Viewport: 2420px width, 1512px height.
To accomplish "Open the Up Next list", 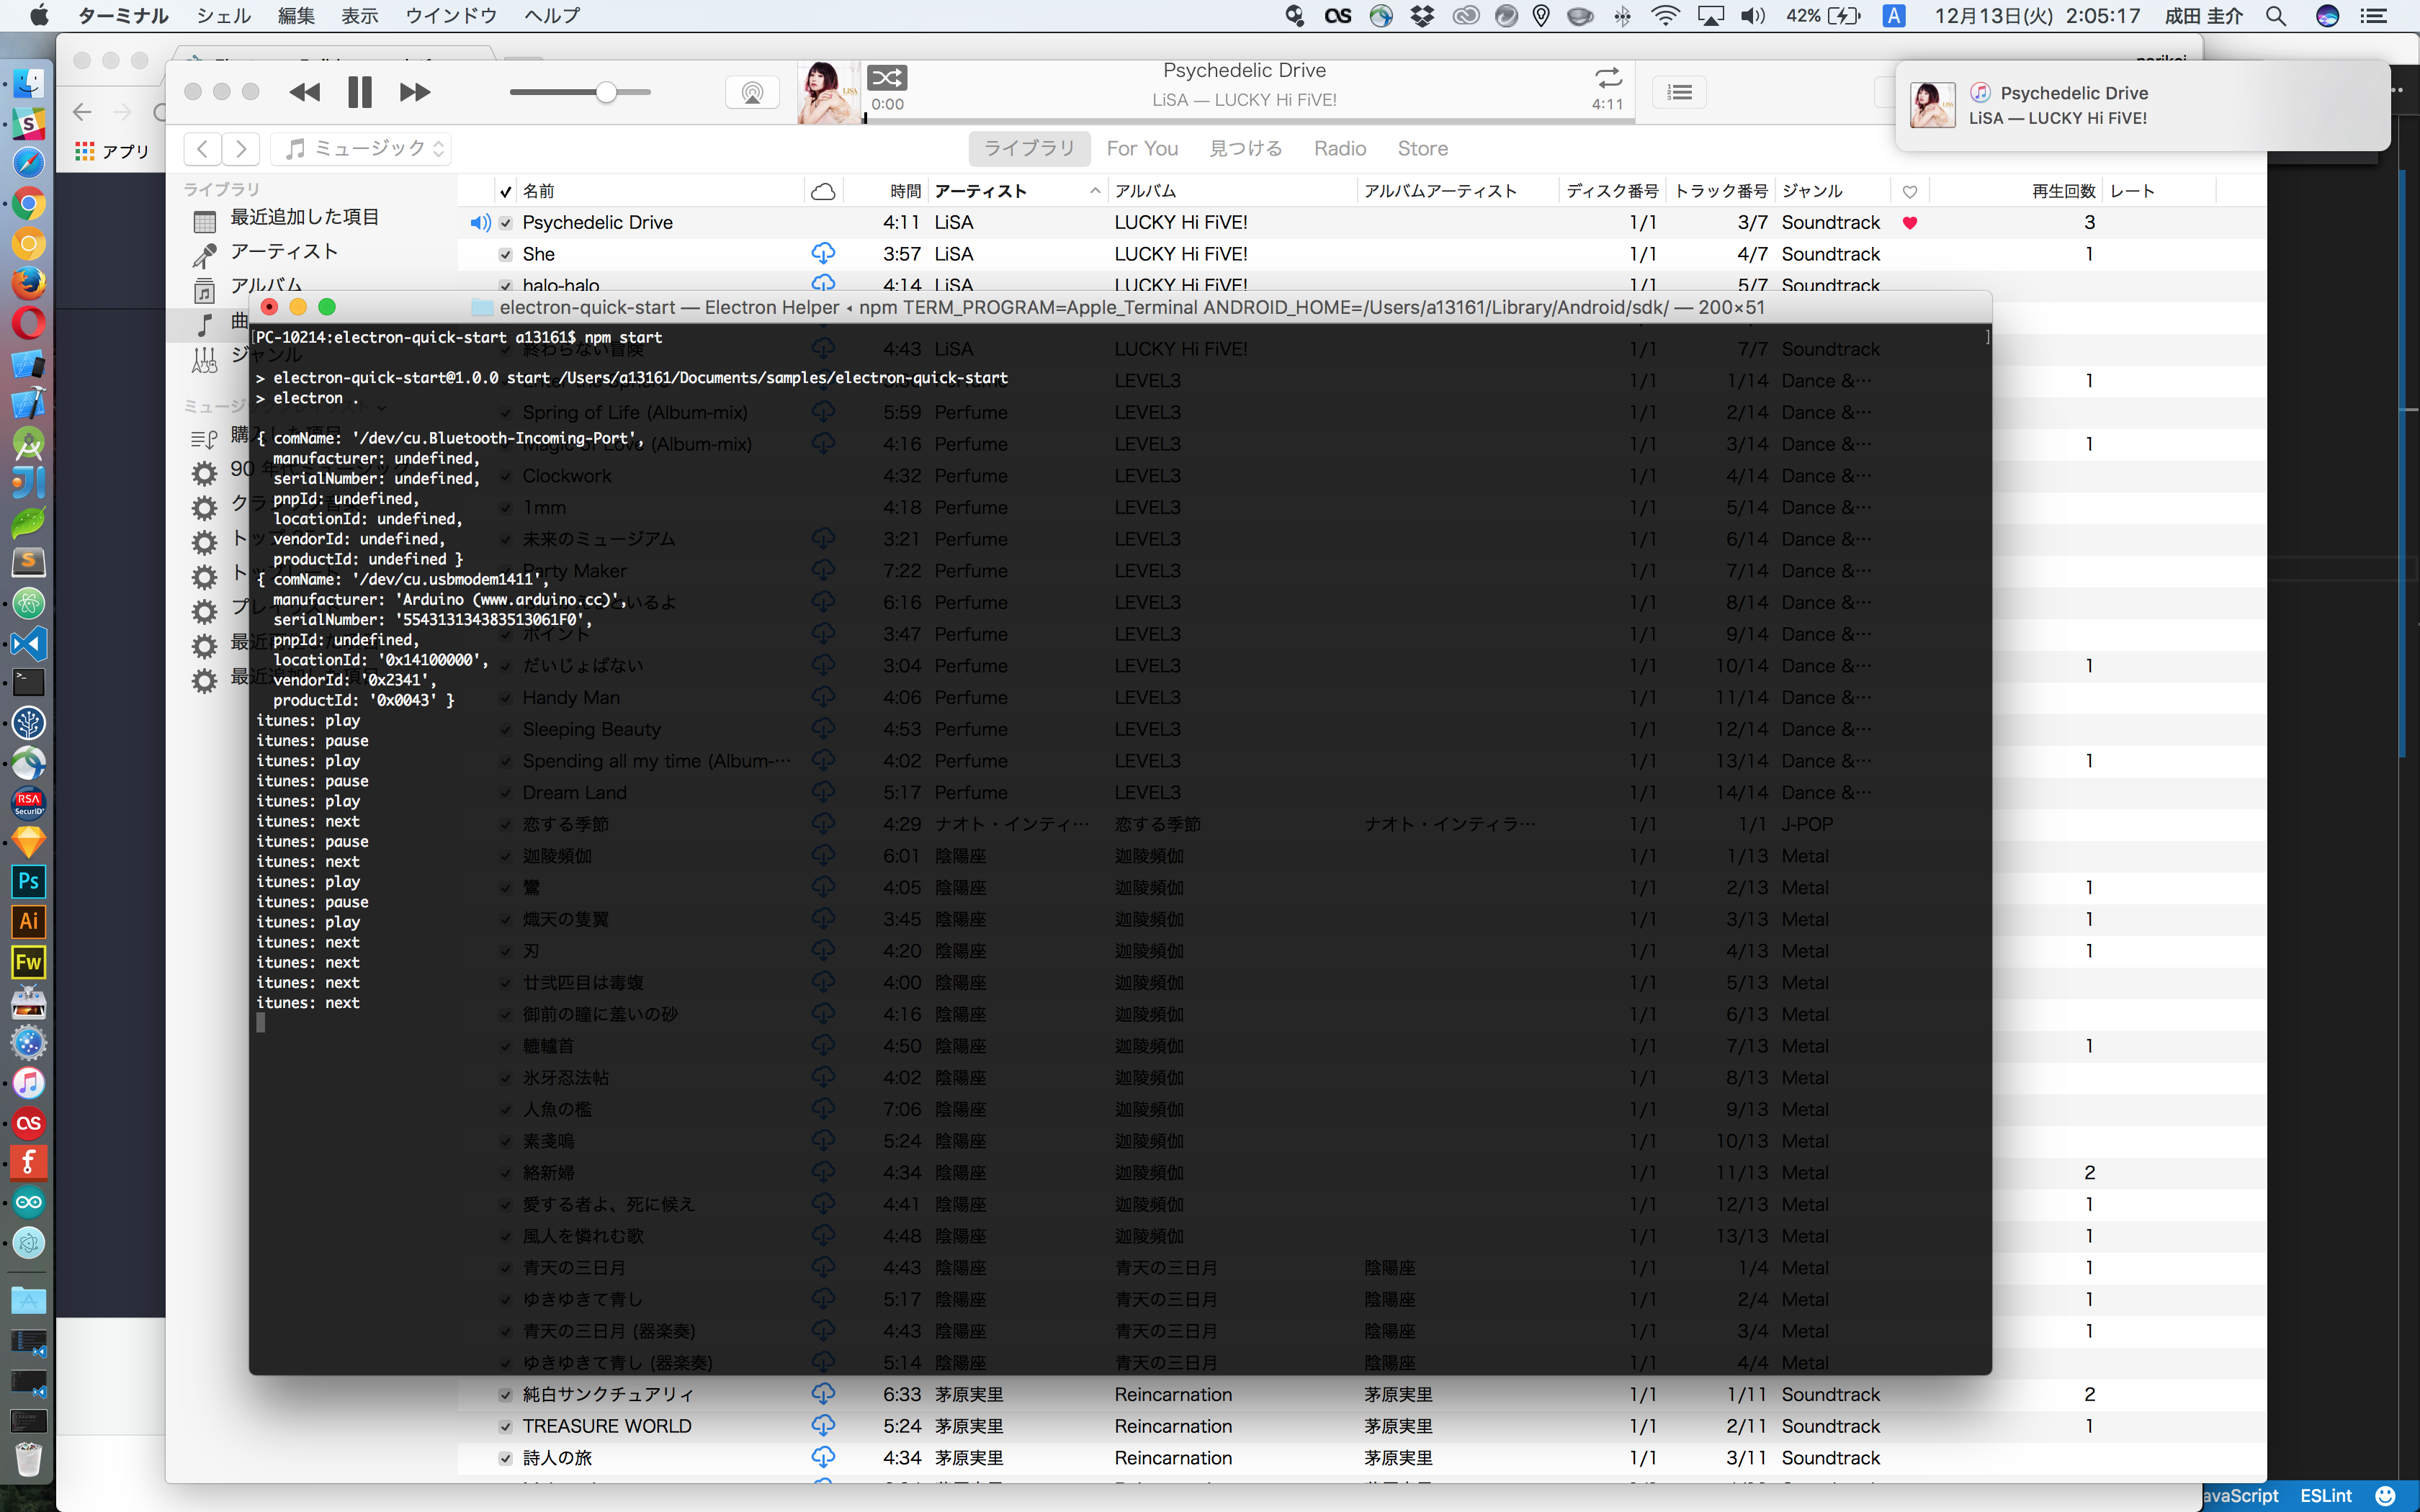I will point(1679,92).
